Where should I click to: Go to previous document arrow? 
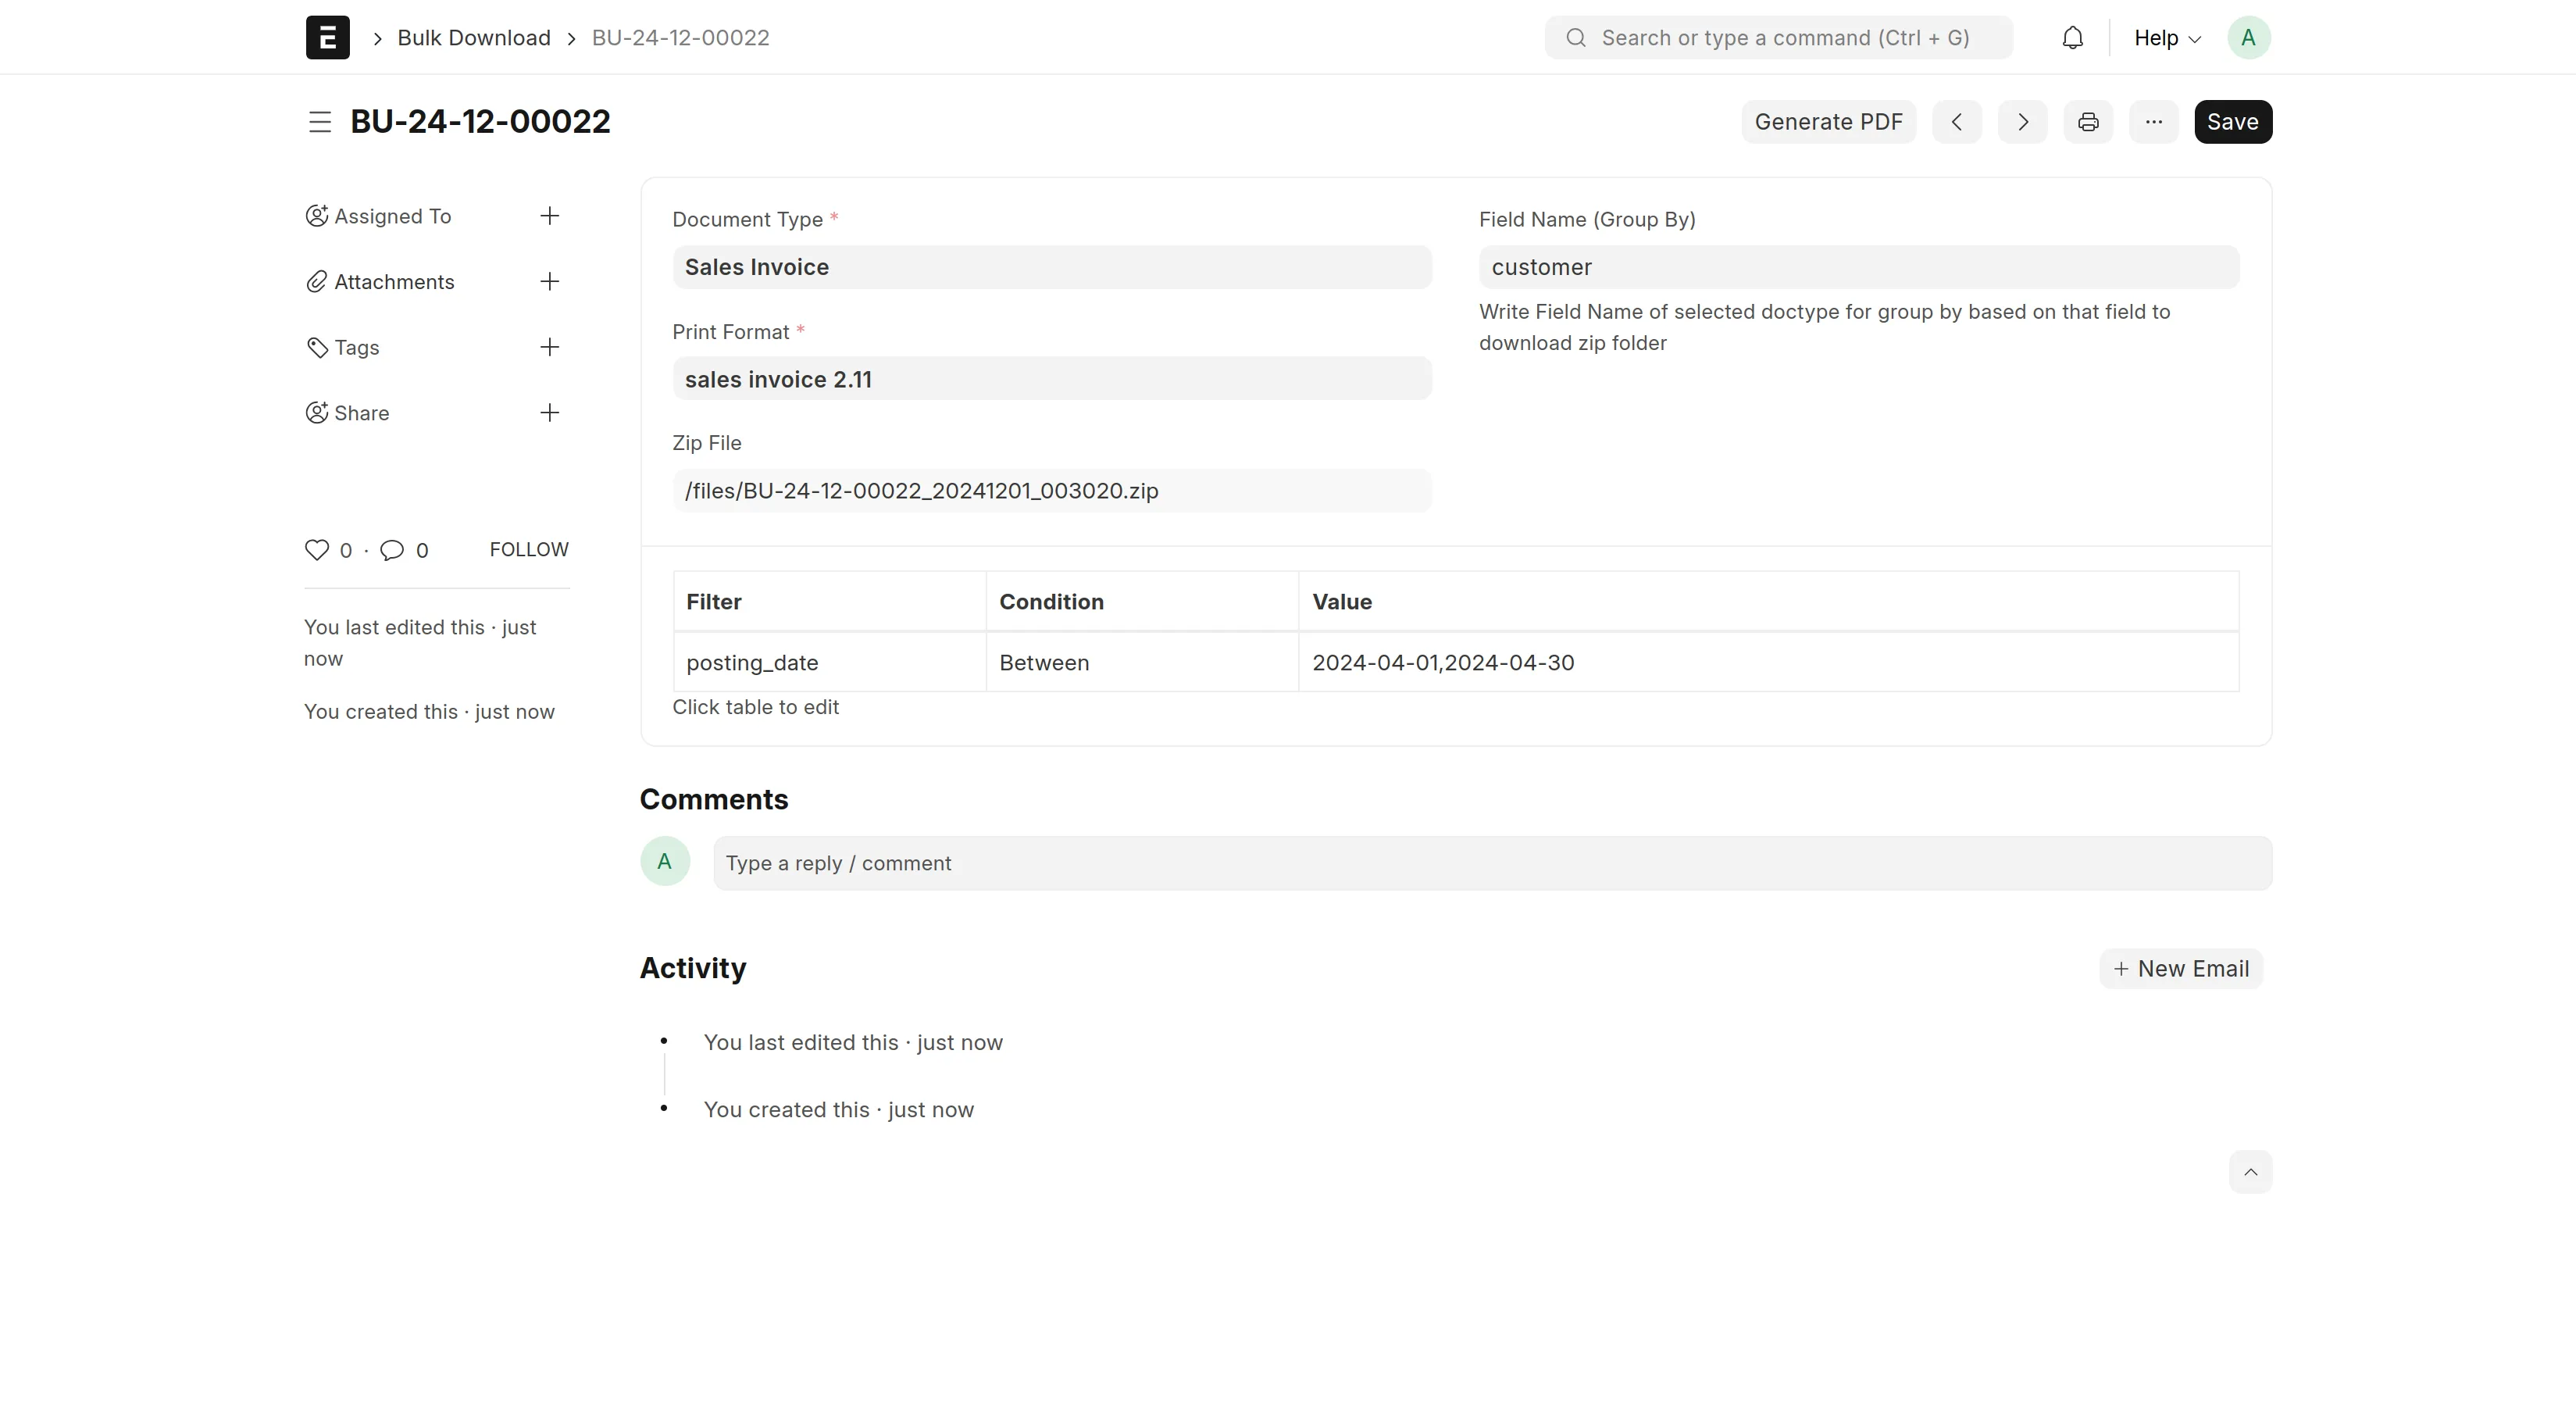1956,122
